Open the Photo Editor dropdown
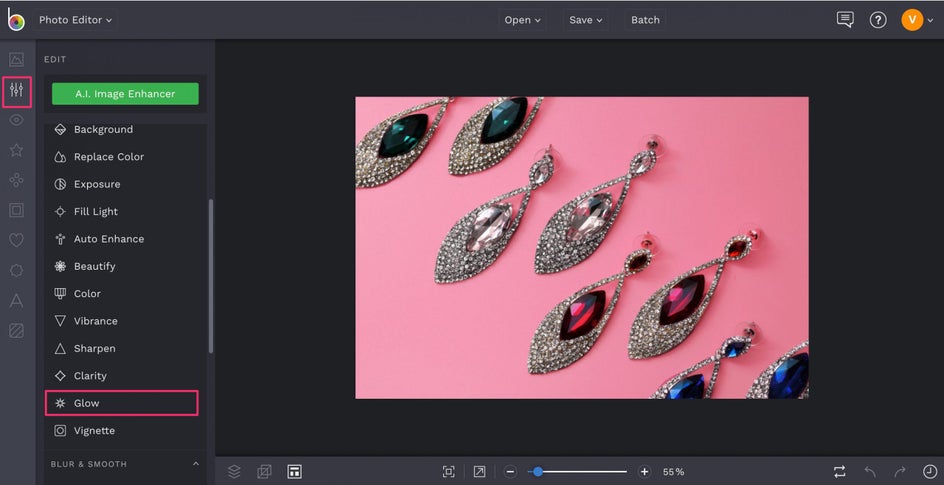Screen dimensions: 944x485 [x=75, y=20]
